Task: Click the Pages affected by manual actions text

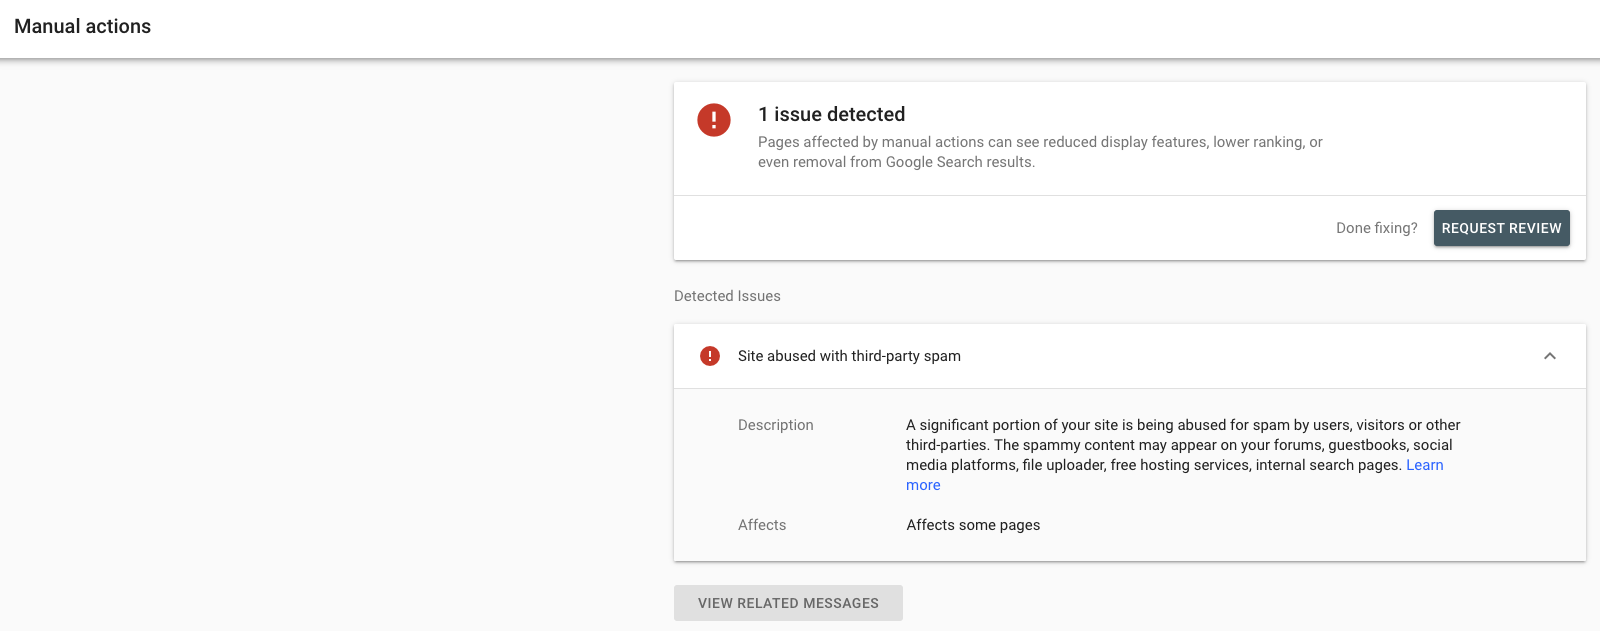Action: [x=1040, y=152]
